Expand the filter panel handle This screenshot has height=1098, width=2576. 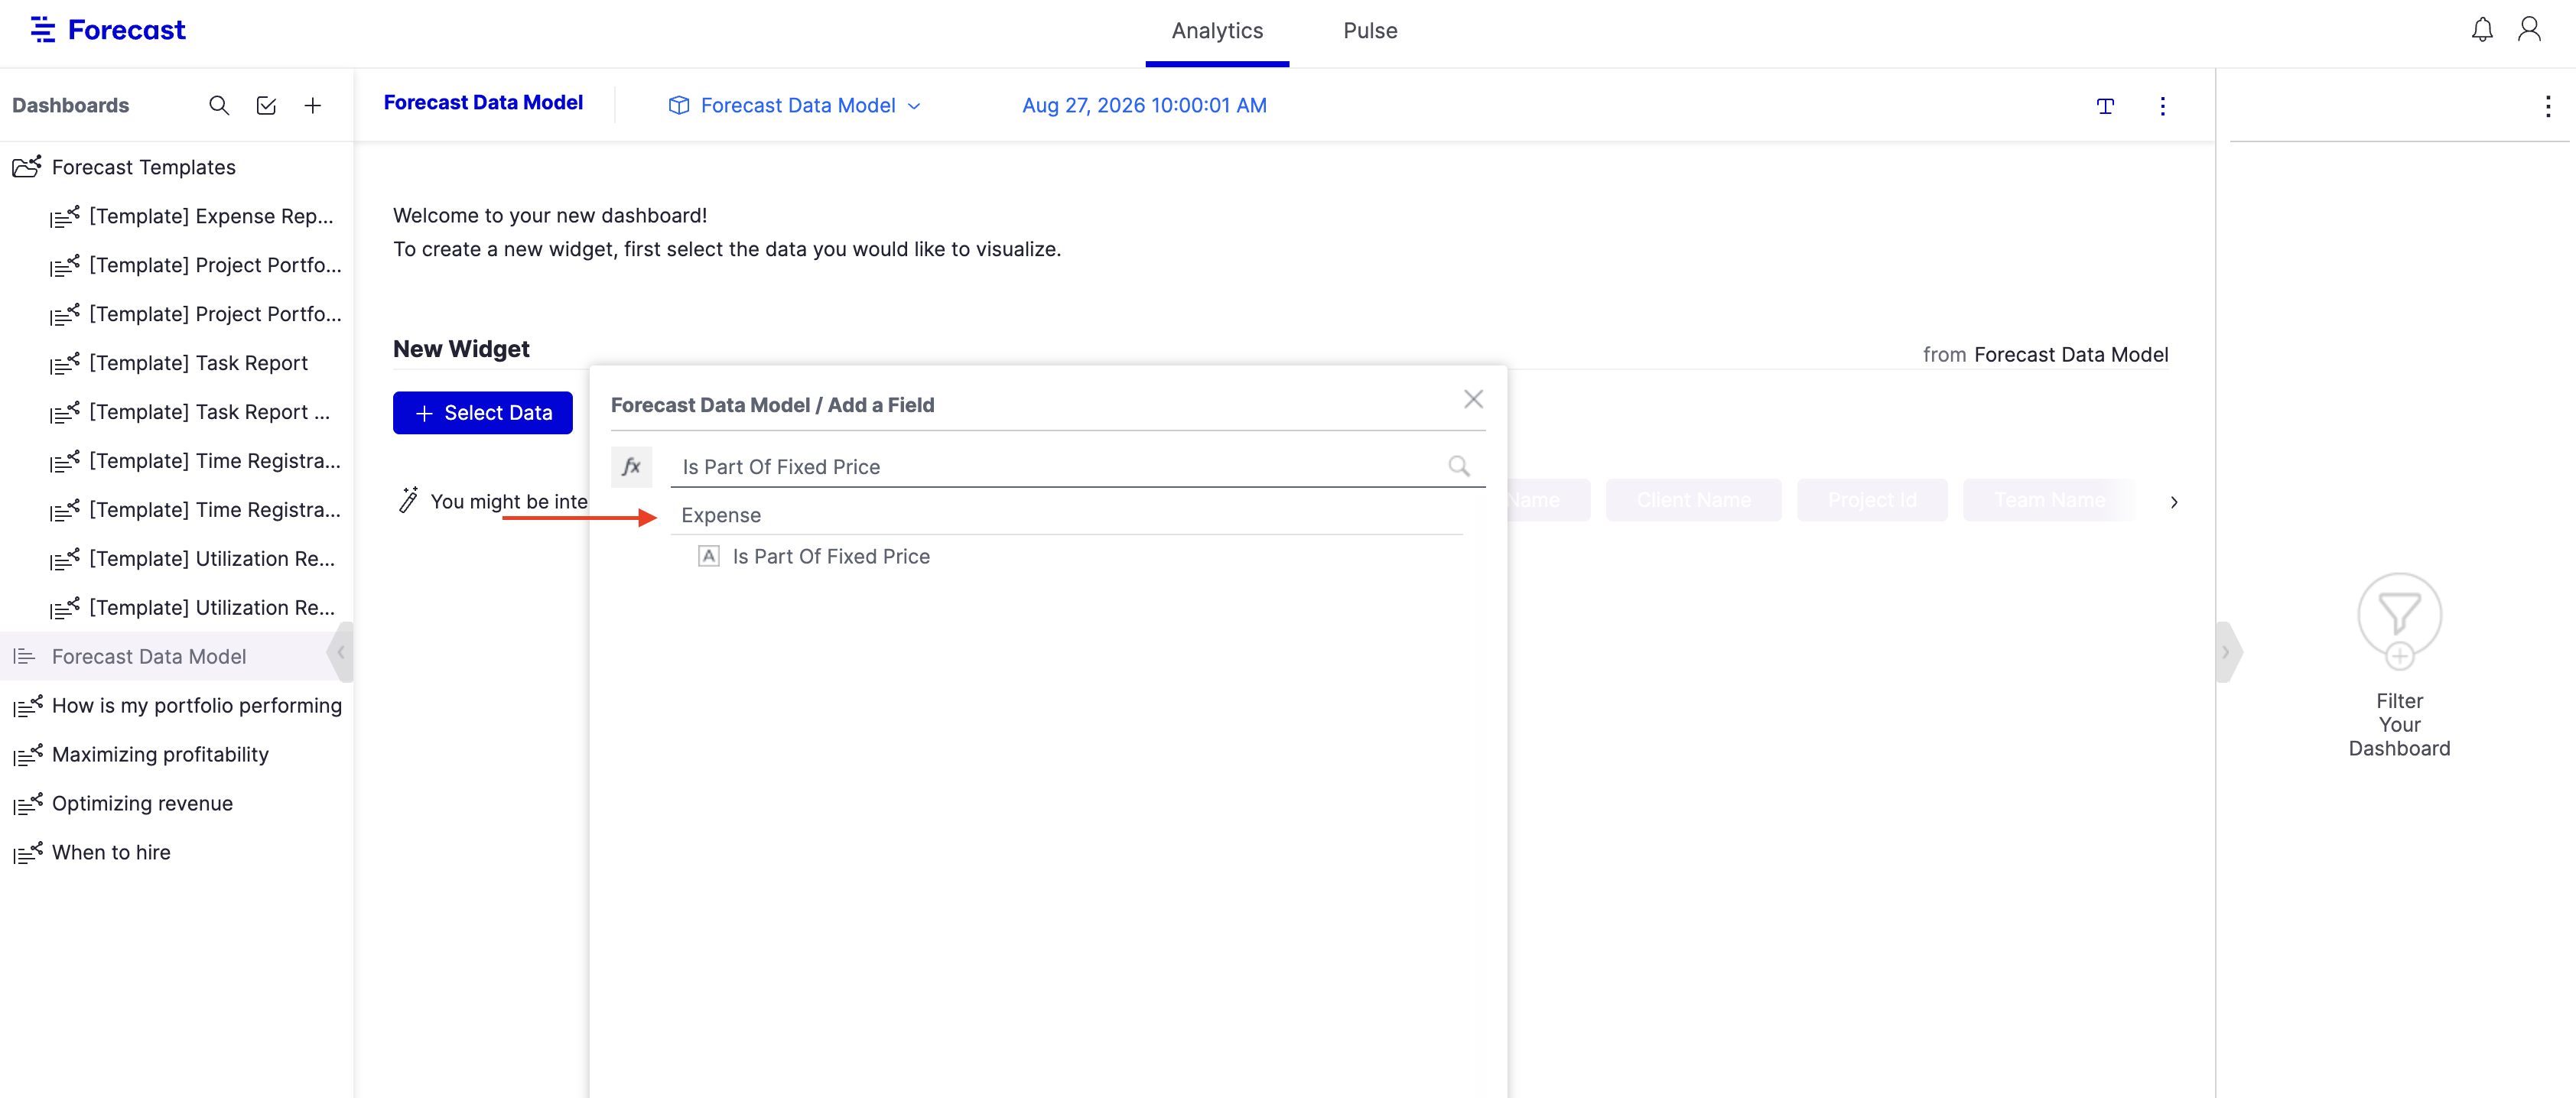click(2227, 652)
